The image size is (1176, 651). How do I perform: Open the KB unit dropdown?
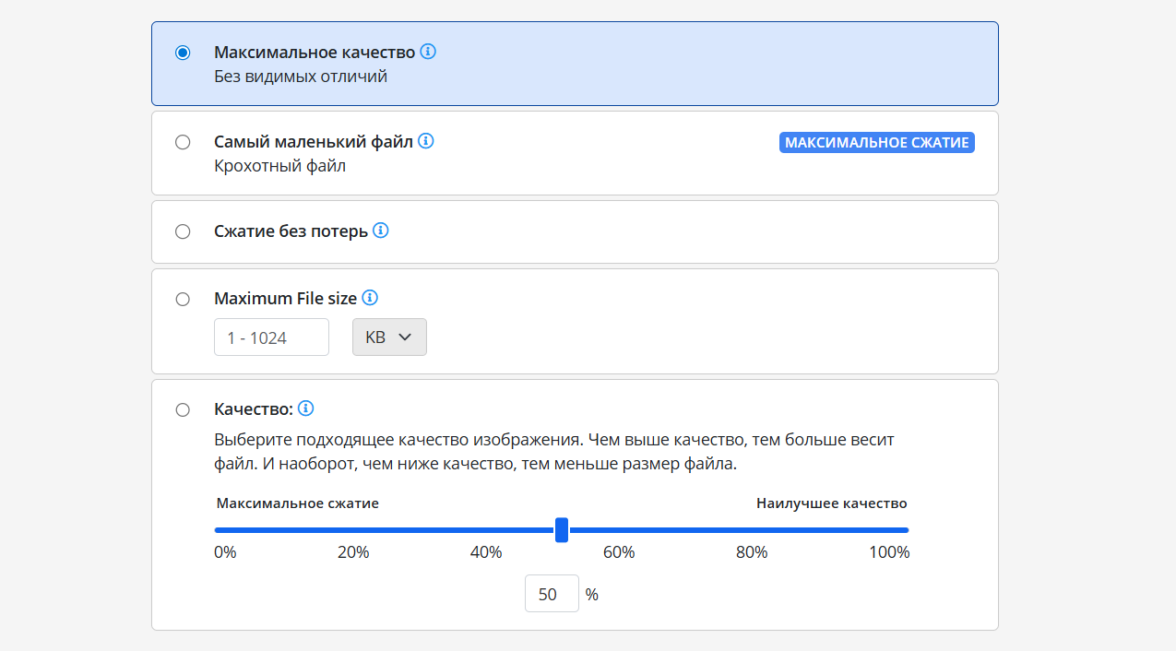pyautogui.click(x=389, y=337)
